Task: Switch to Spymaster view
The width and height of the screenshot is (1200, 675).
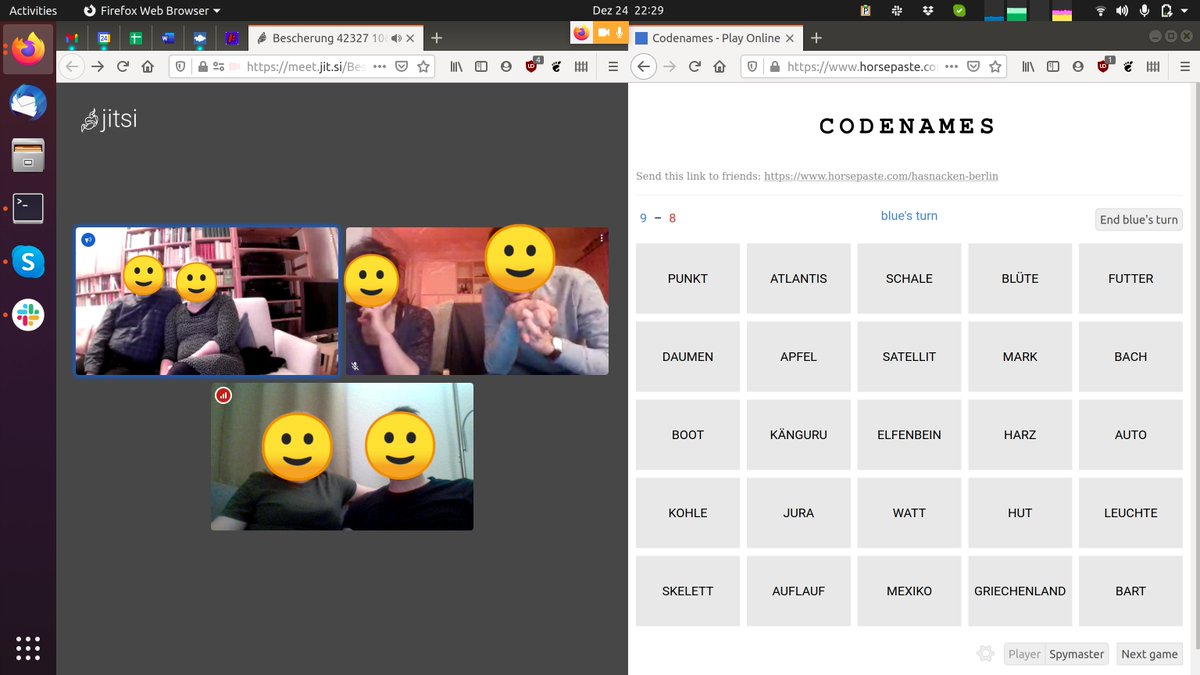Action: (x=1076, y=654)
